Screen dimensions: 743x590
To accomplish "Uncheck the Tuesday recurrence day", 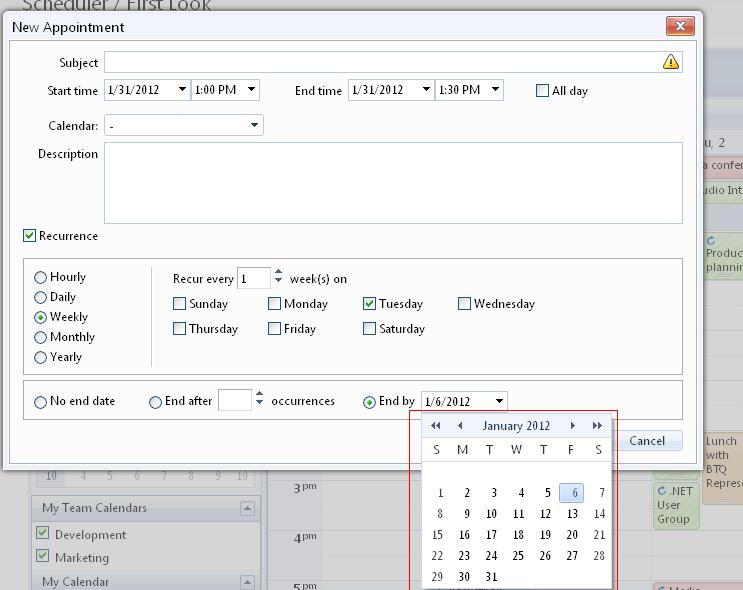I will click(369, 304).
